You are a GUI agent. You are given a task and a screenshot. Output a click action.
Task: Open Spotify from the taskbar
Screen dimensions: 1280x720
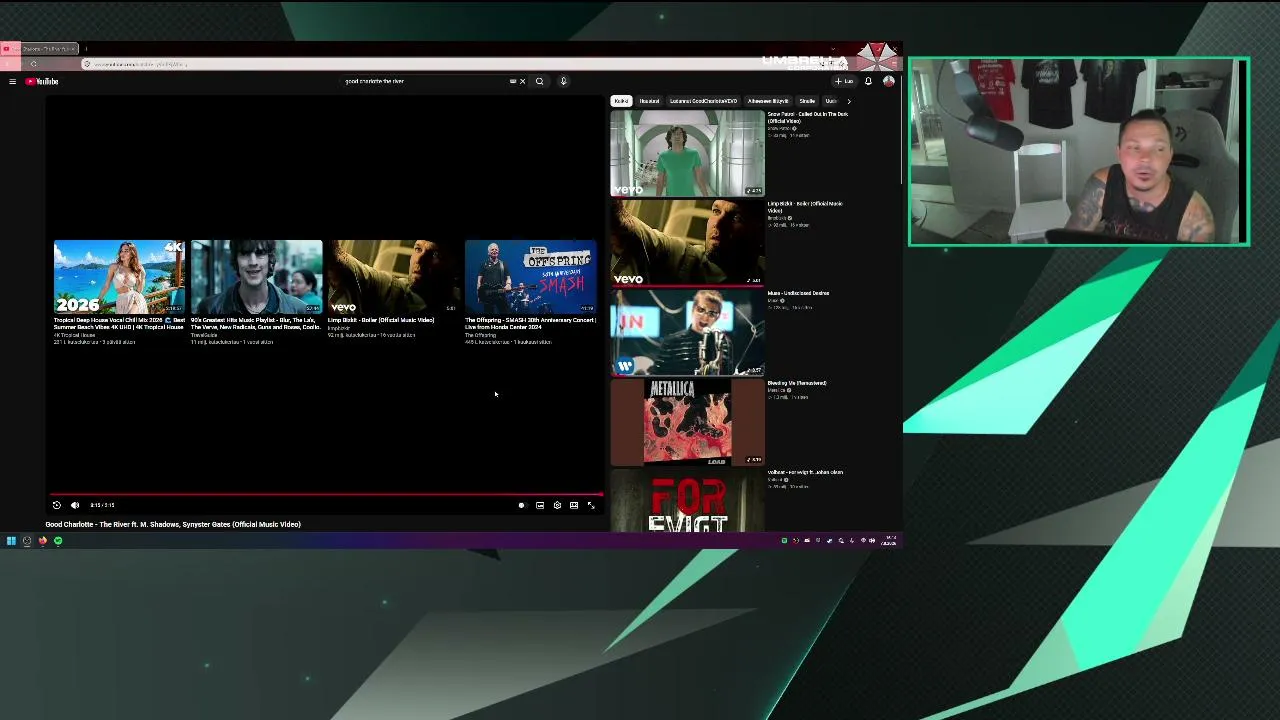tap(58, 541)
